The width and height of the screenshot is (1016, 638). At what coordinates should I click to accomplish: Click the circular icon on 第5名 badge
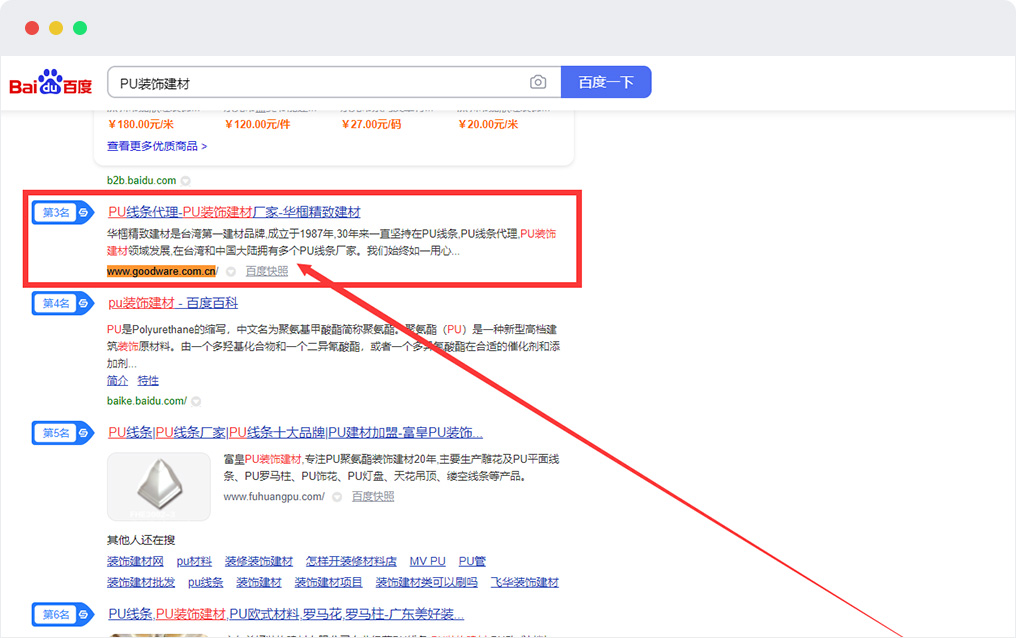84,433
